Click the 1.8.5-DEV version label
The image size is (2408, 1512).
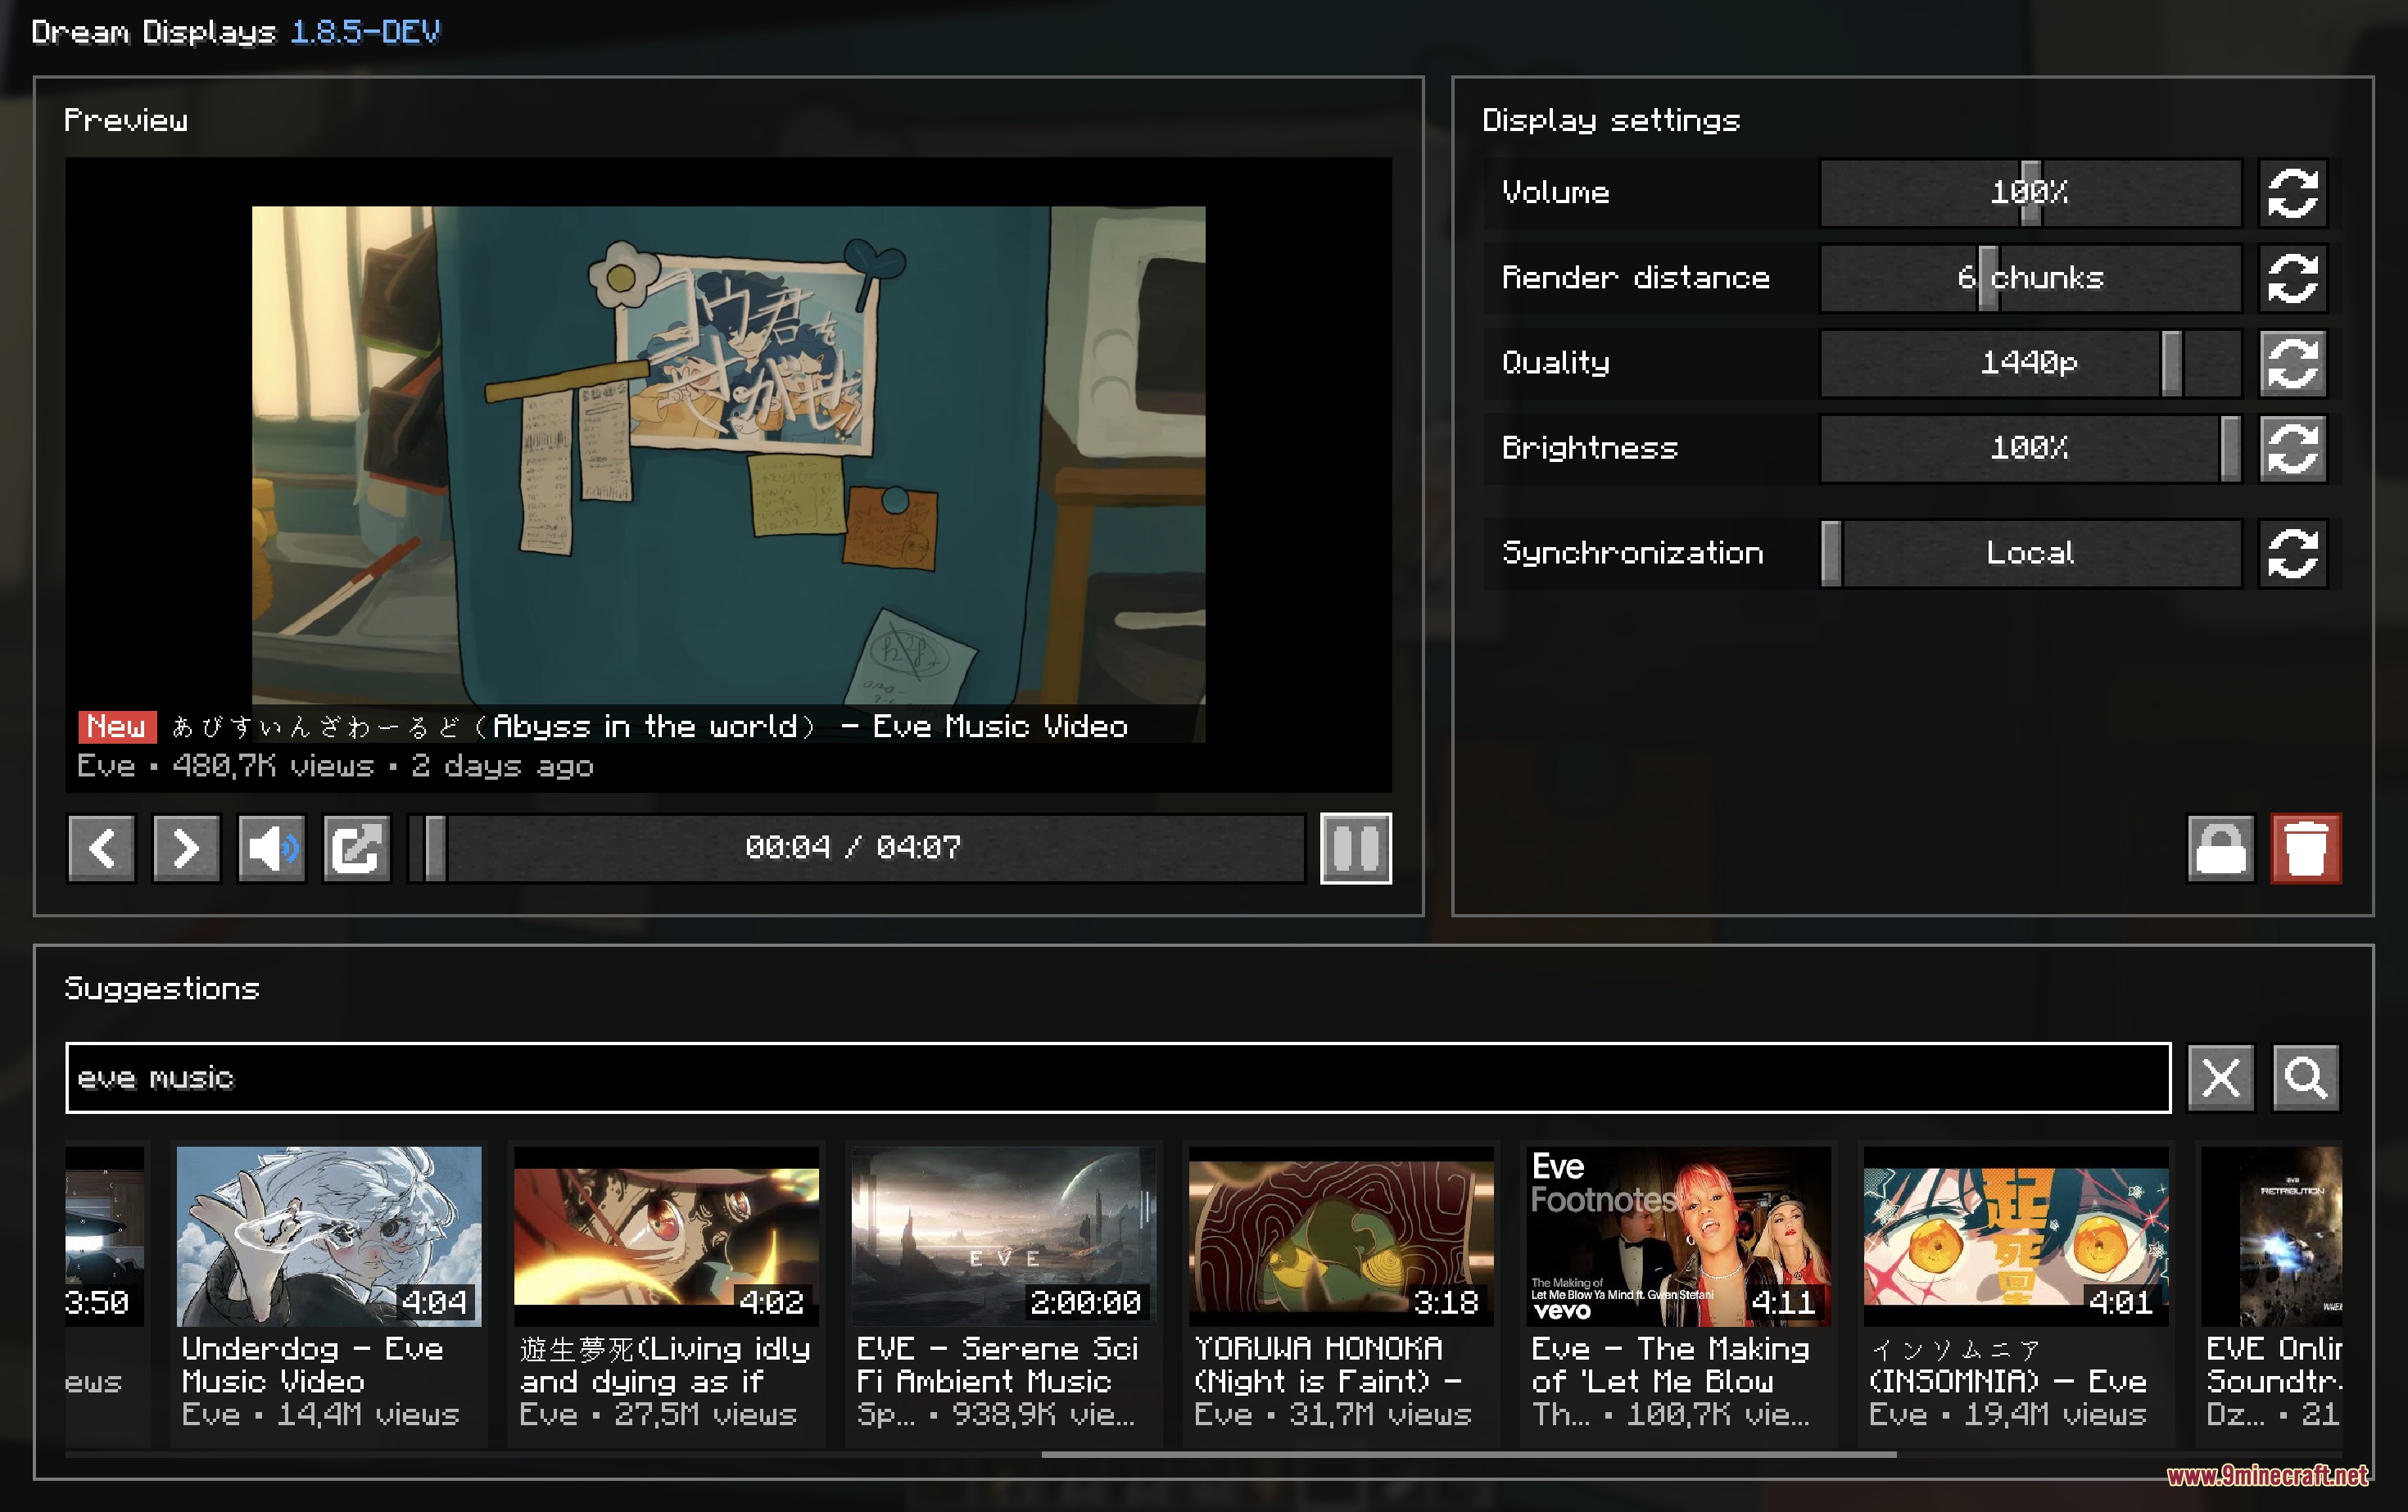pos(365,32)
